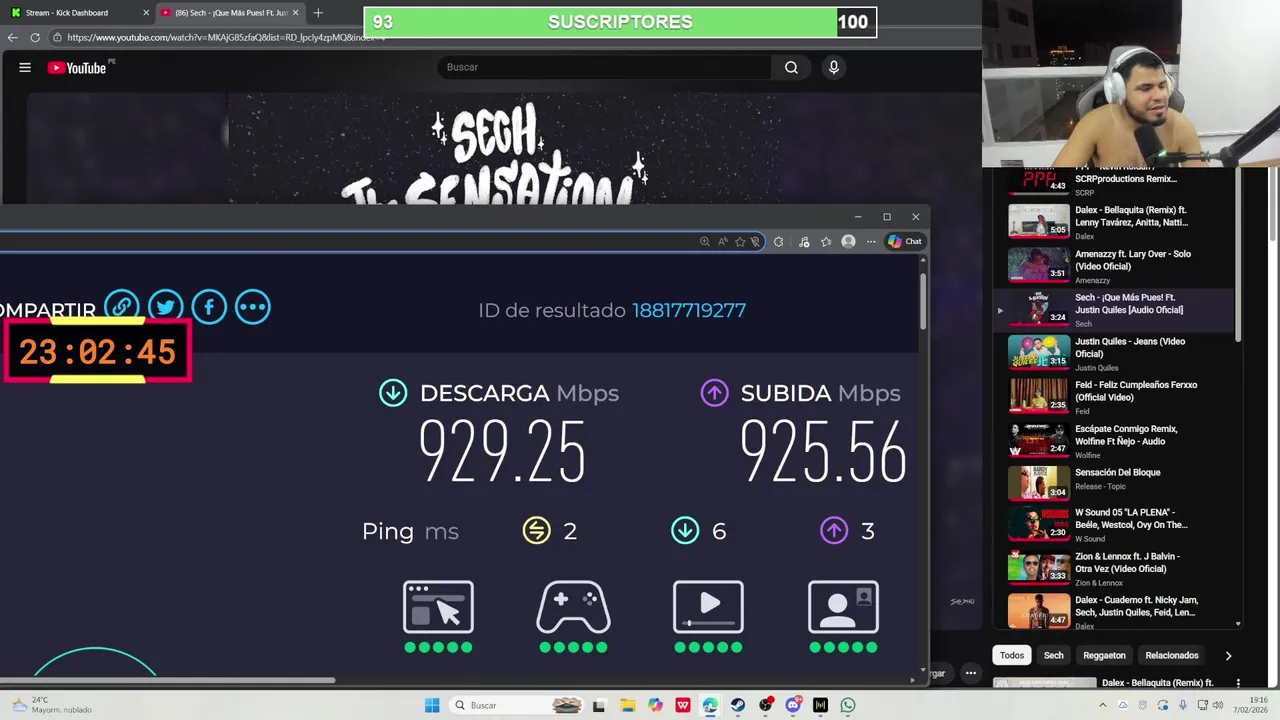
Task: Open more share options ellipsis icon
Action: [x=253, y=306]
